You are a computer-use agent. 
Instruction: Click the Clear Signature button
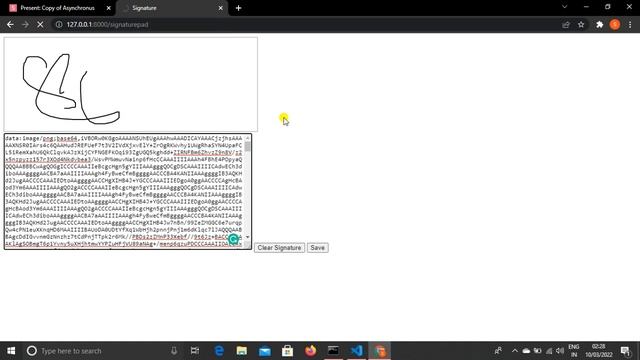pos(279,248)
